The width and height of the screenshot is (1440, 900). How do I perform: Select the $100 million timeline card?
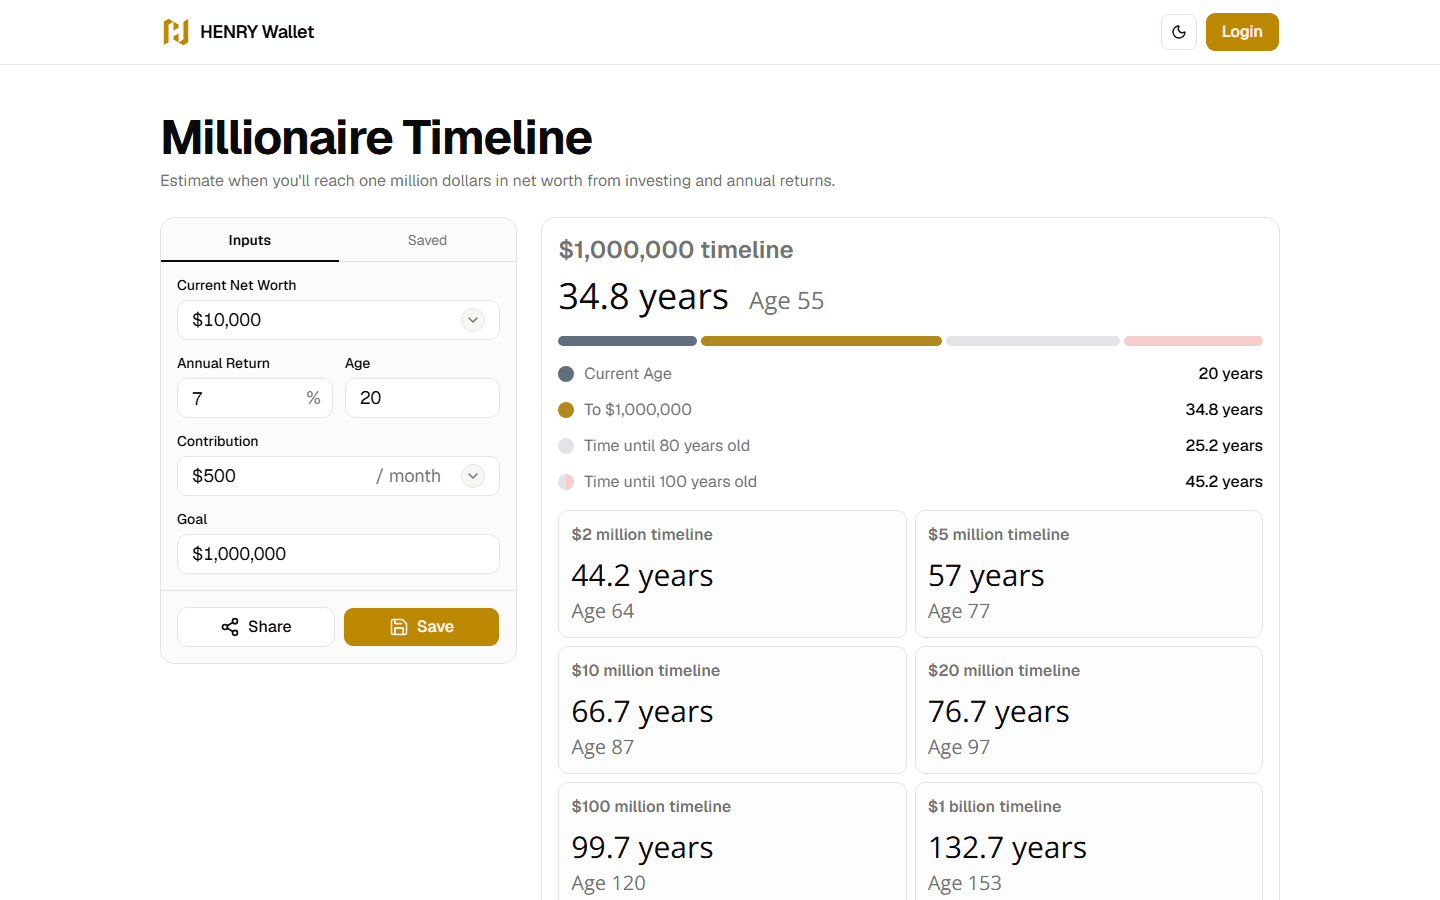click(x=732, y=842)
